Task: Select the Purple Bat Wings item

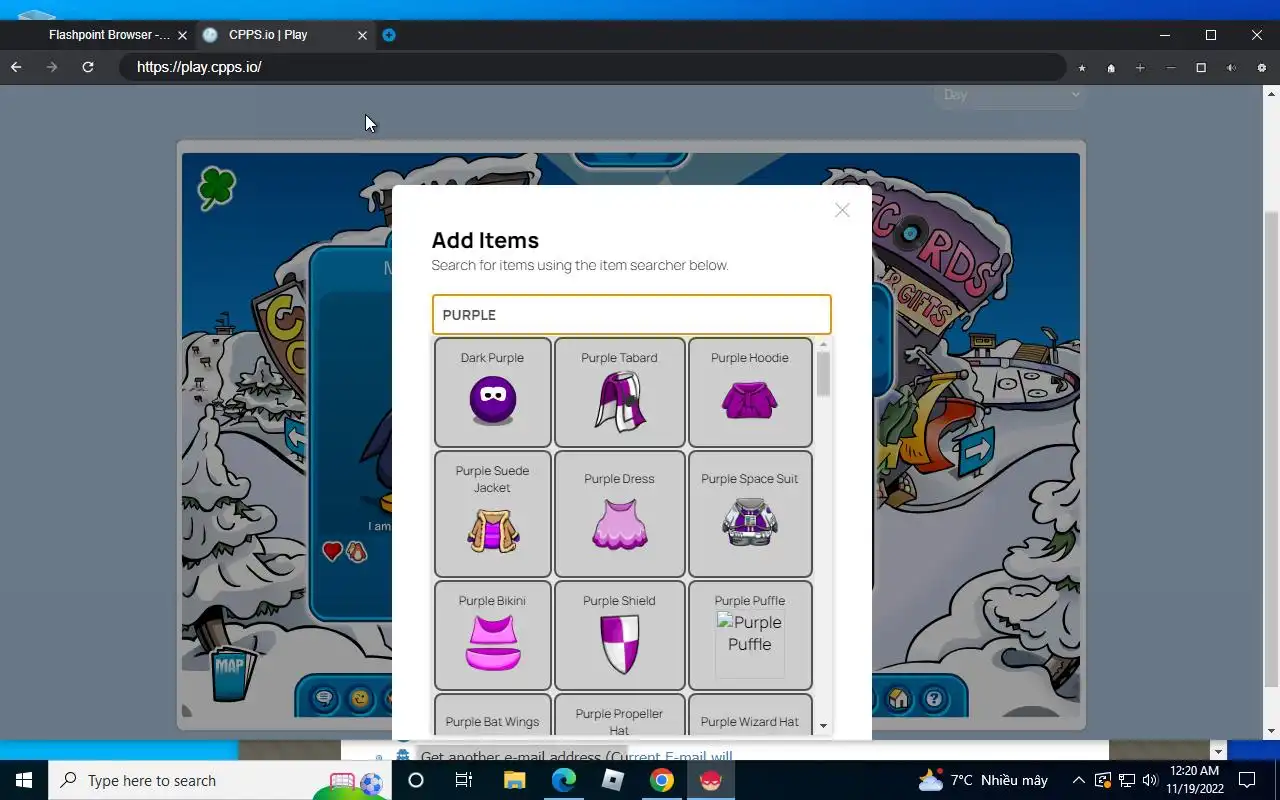Action: (492, 716)
